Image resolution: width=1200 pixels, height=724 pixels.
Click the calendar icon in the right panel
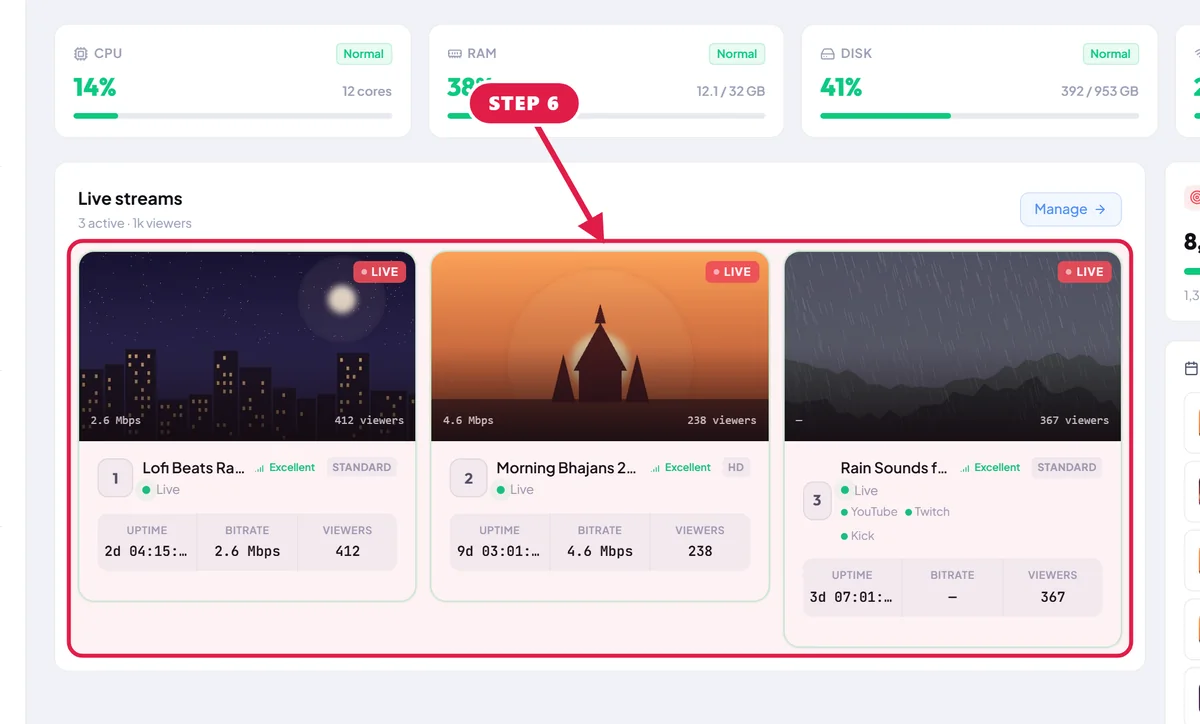click(x=1191, y=369)
